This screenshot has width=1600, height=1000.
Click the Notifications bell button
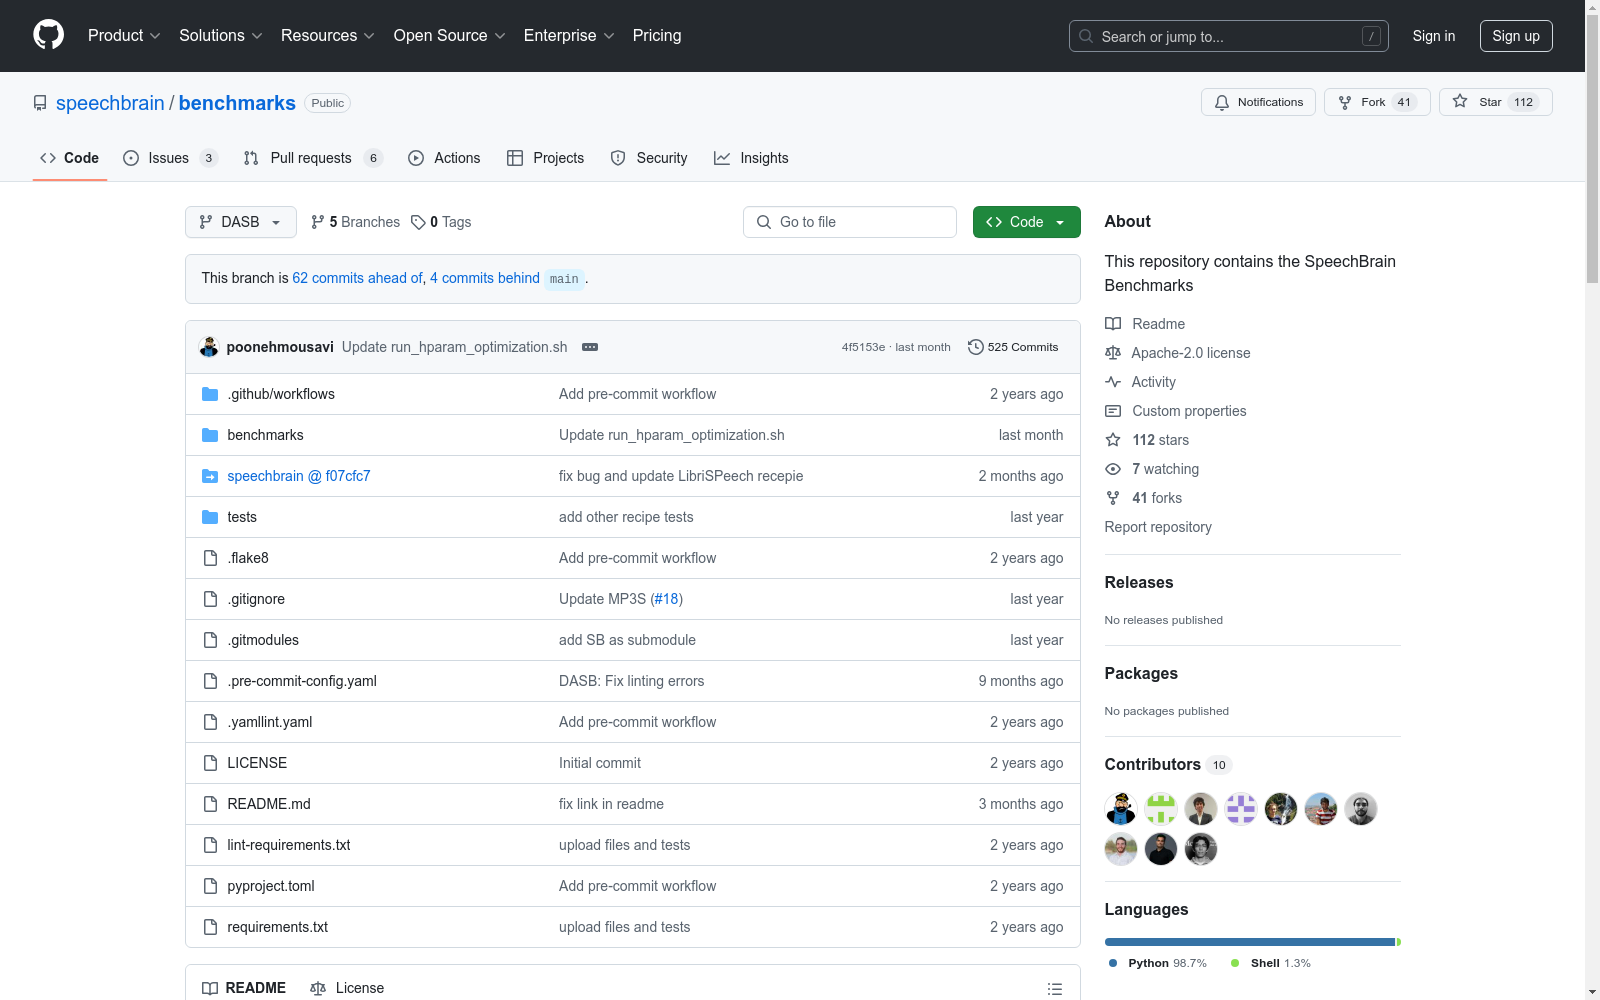click(1258, 102)
